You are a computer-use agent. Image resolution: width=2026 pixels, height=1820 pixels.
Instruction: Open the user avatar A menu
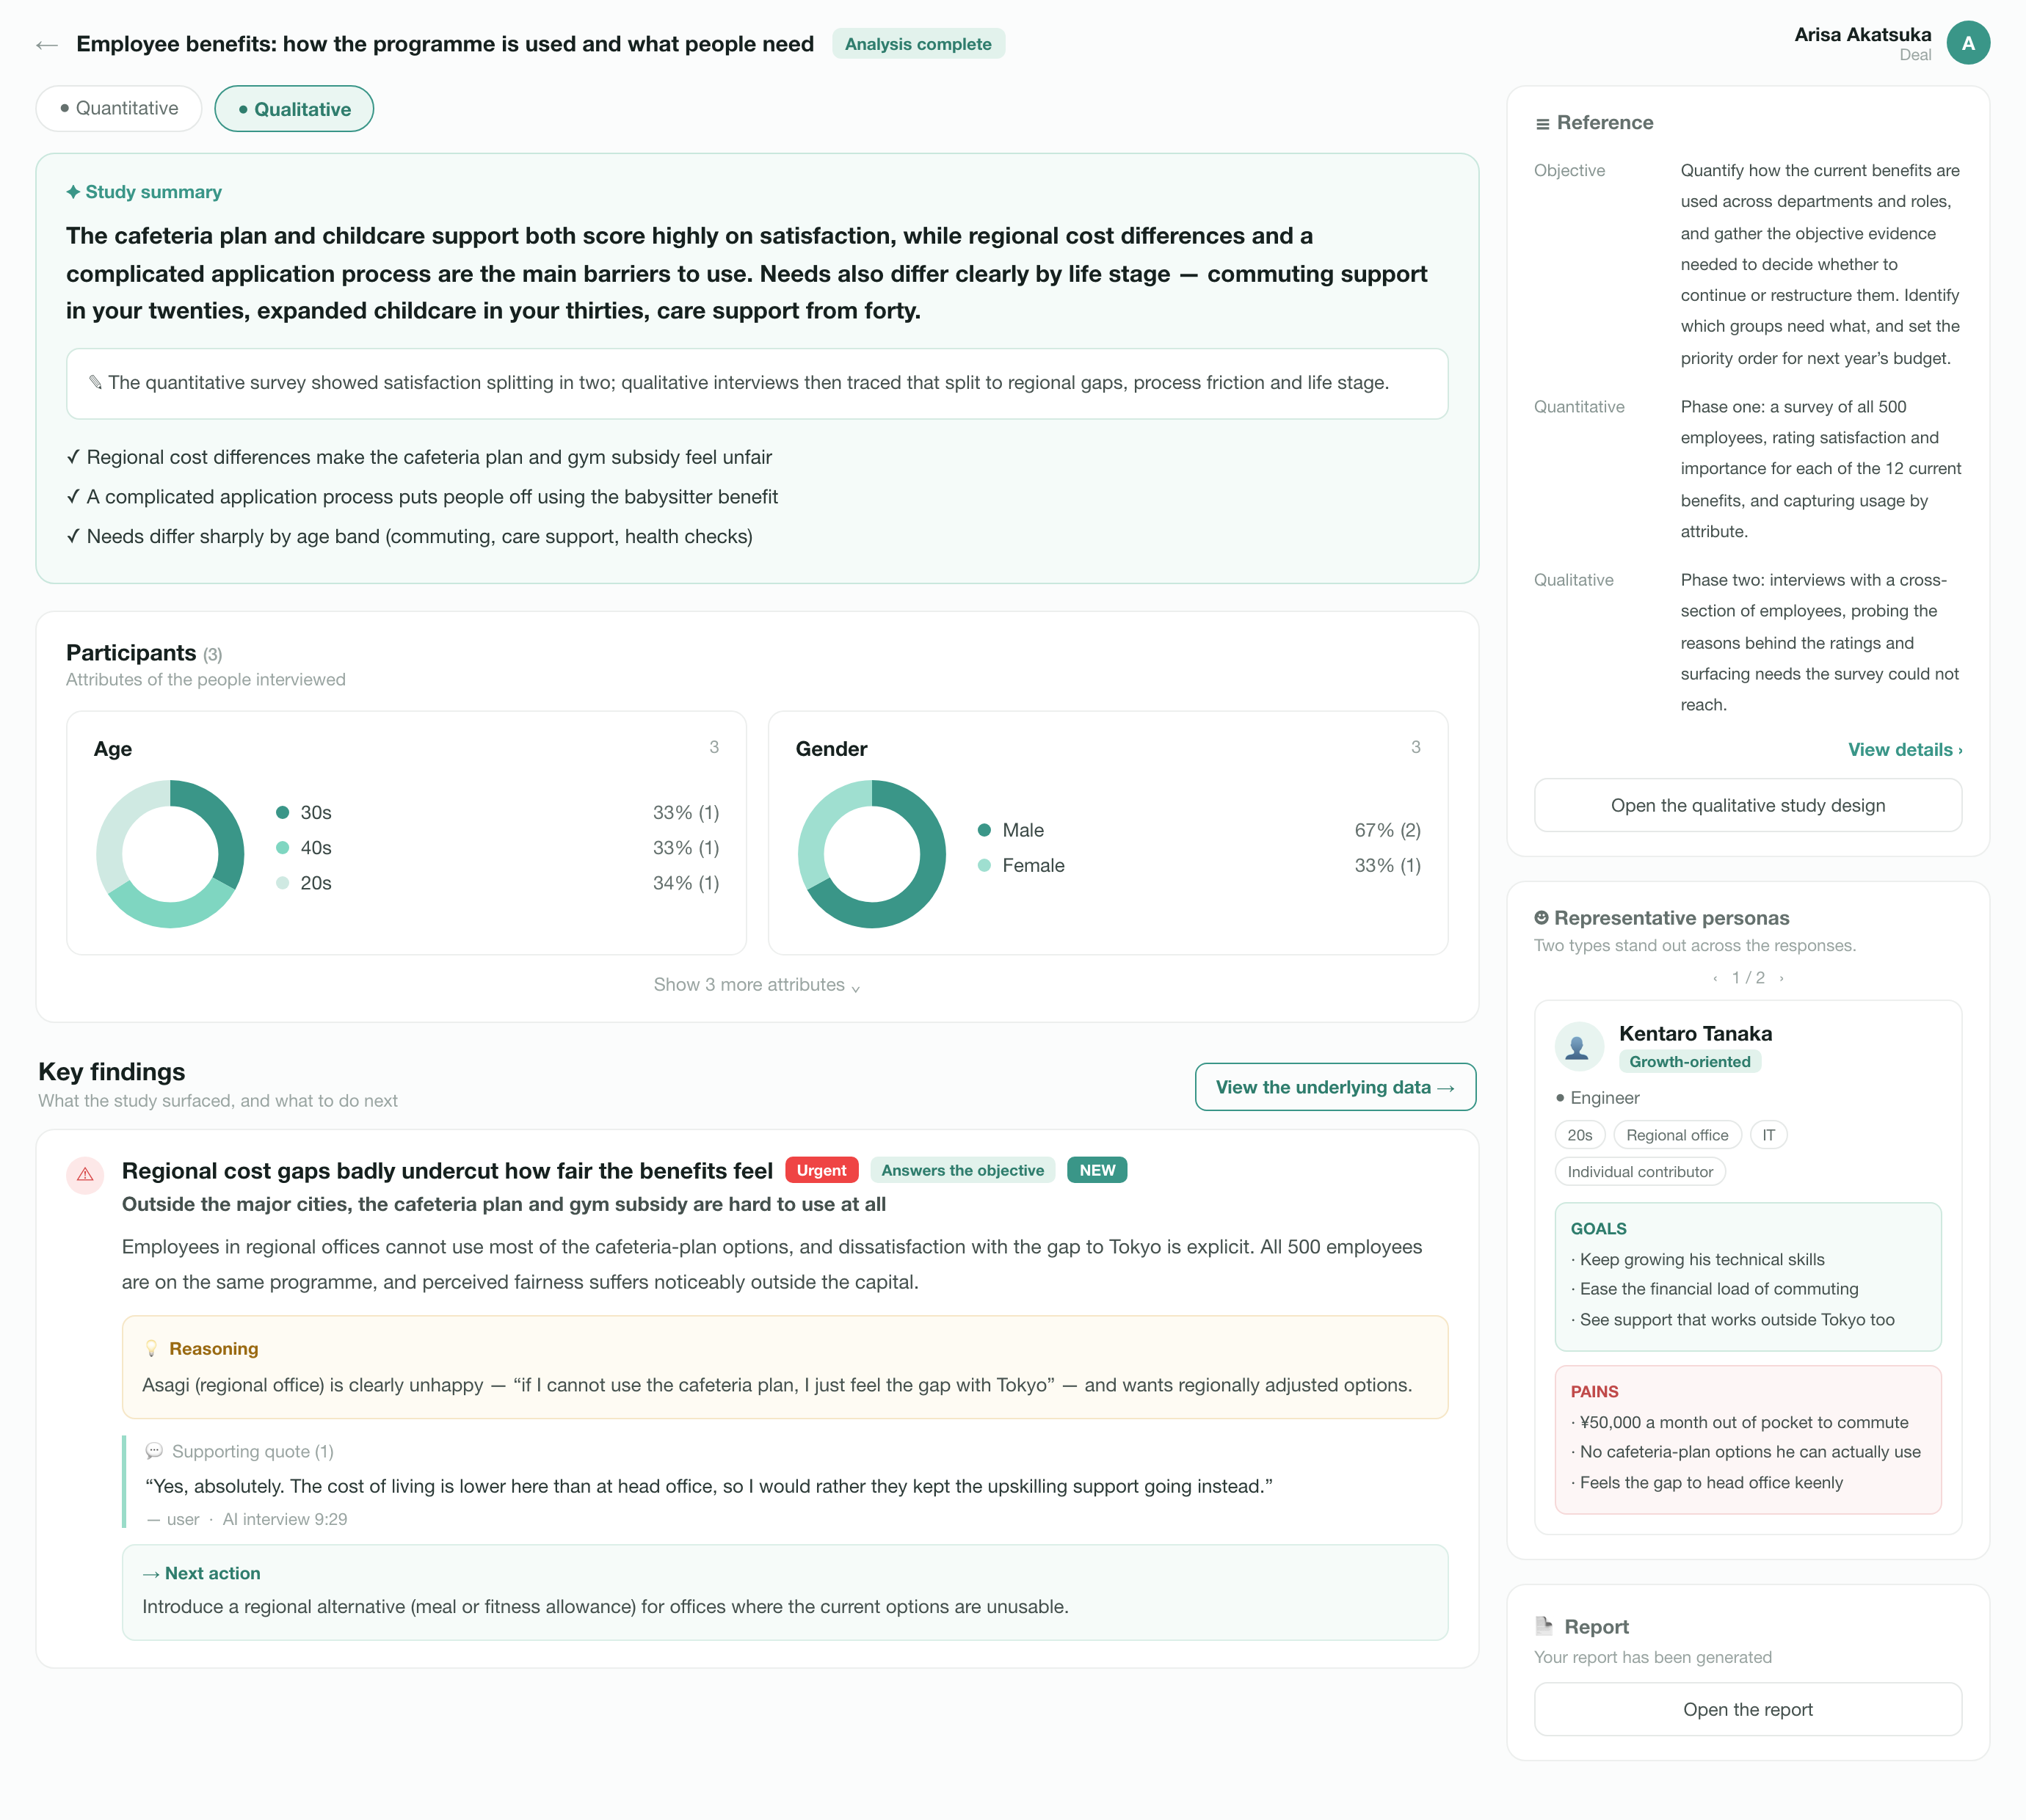coord(1967,43)
